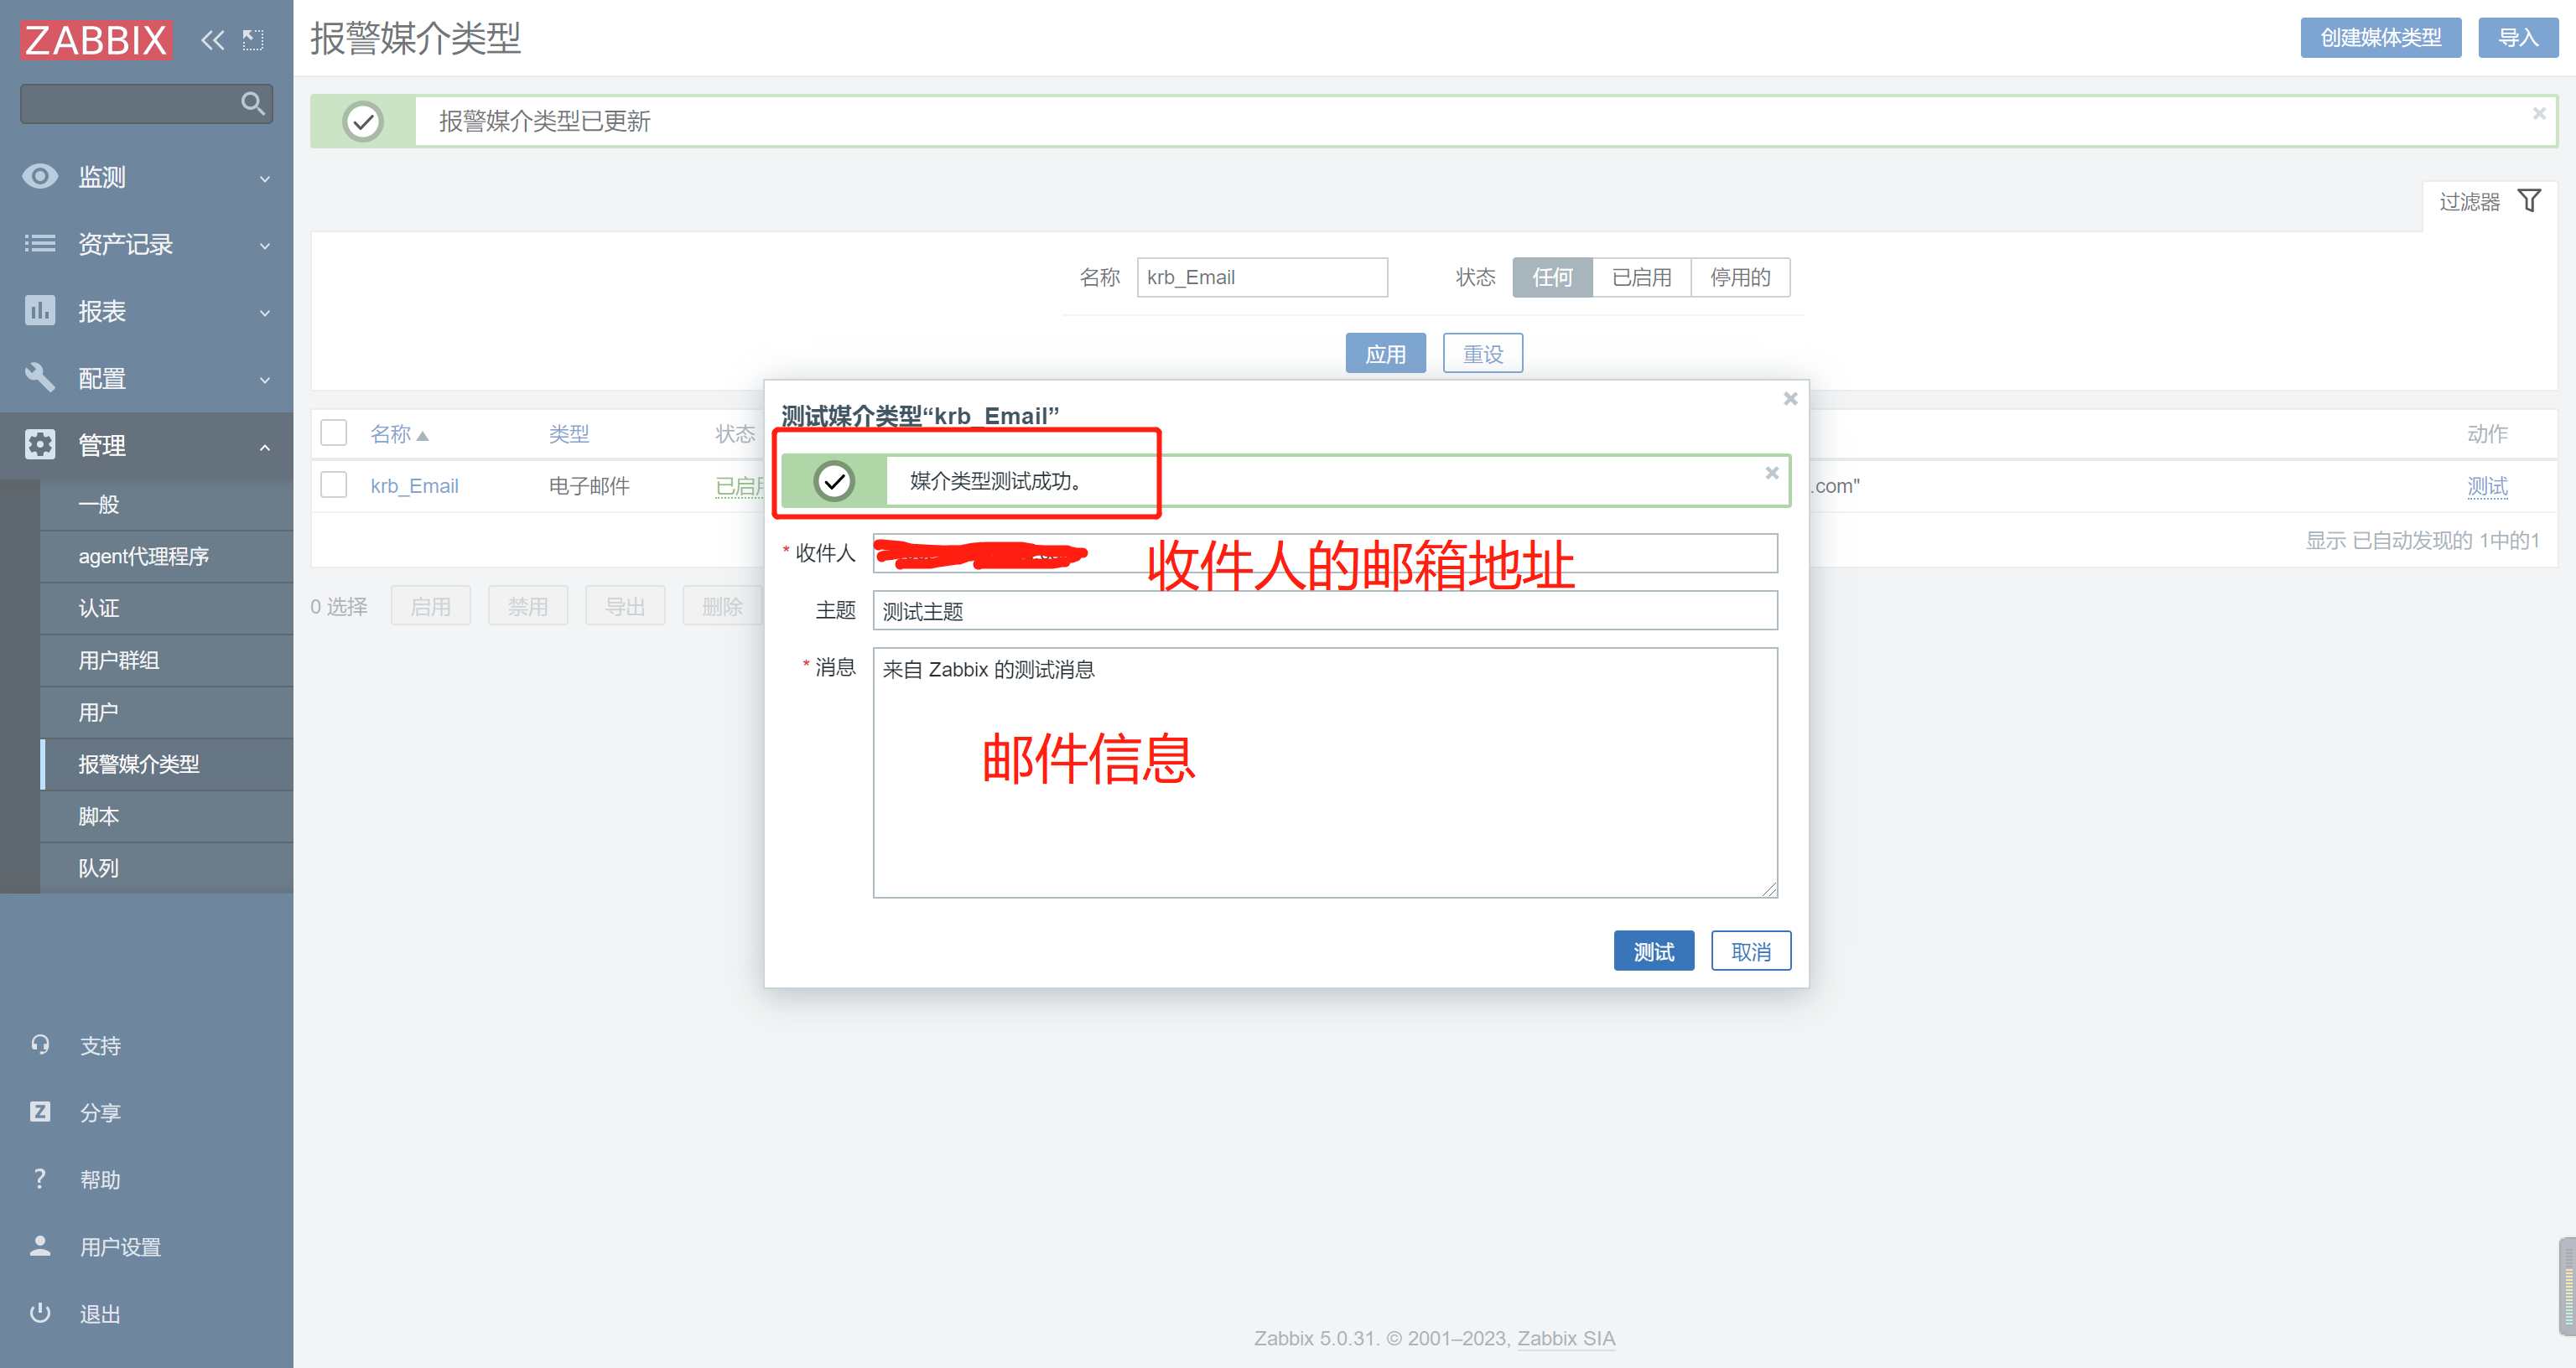2576x1368 pixels.
Task: Open the 报警媒介类型 submenu item
Action: [167, 764]
